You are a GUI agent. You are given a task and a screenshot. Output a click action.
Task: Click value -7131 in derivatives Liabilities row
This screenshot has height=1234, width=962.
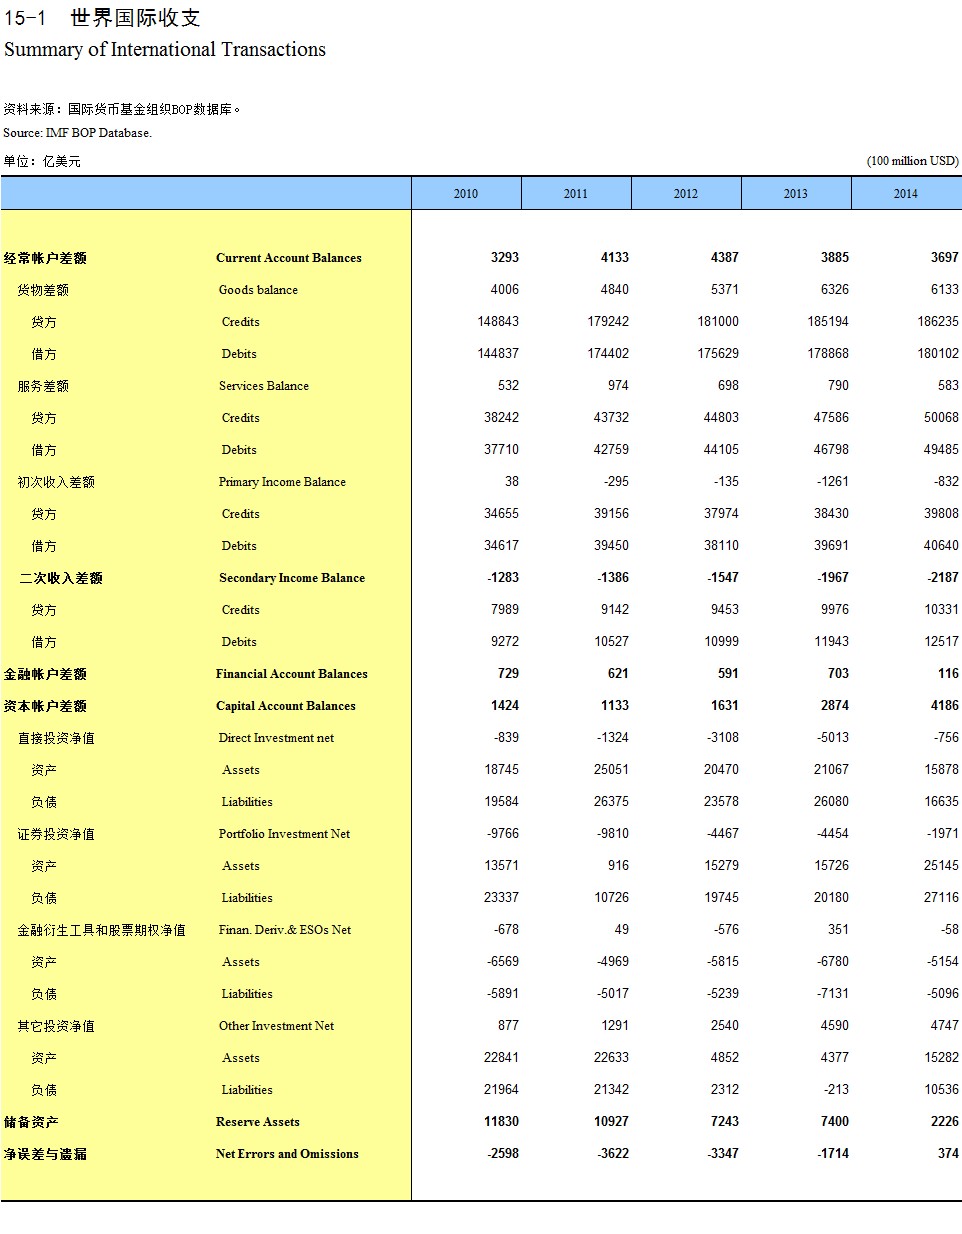(831, 993)
